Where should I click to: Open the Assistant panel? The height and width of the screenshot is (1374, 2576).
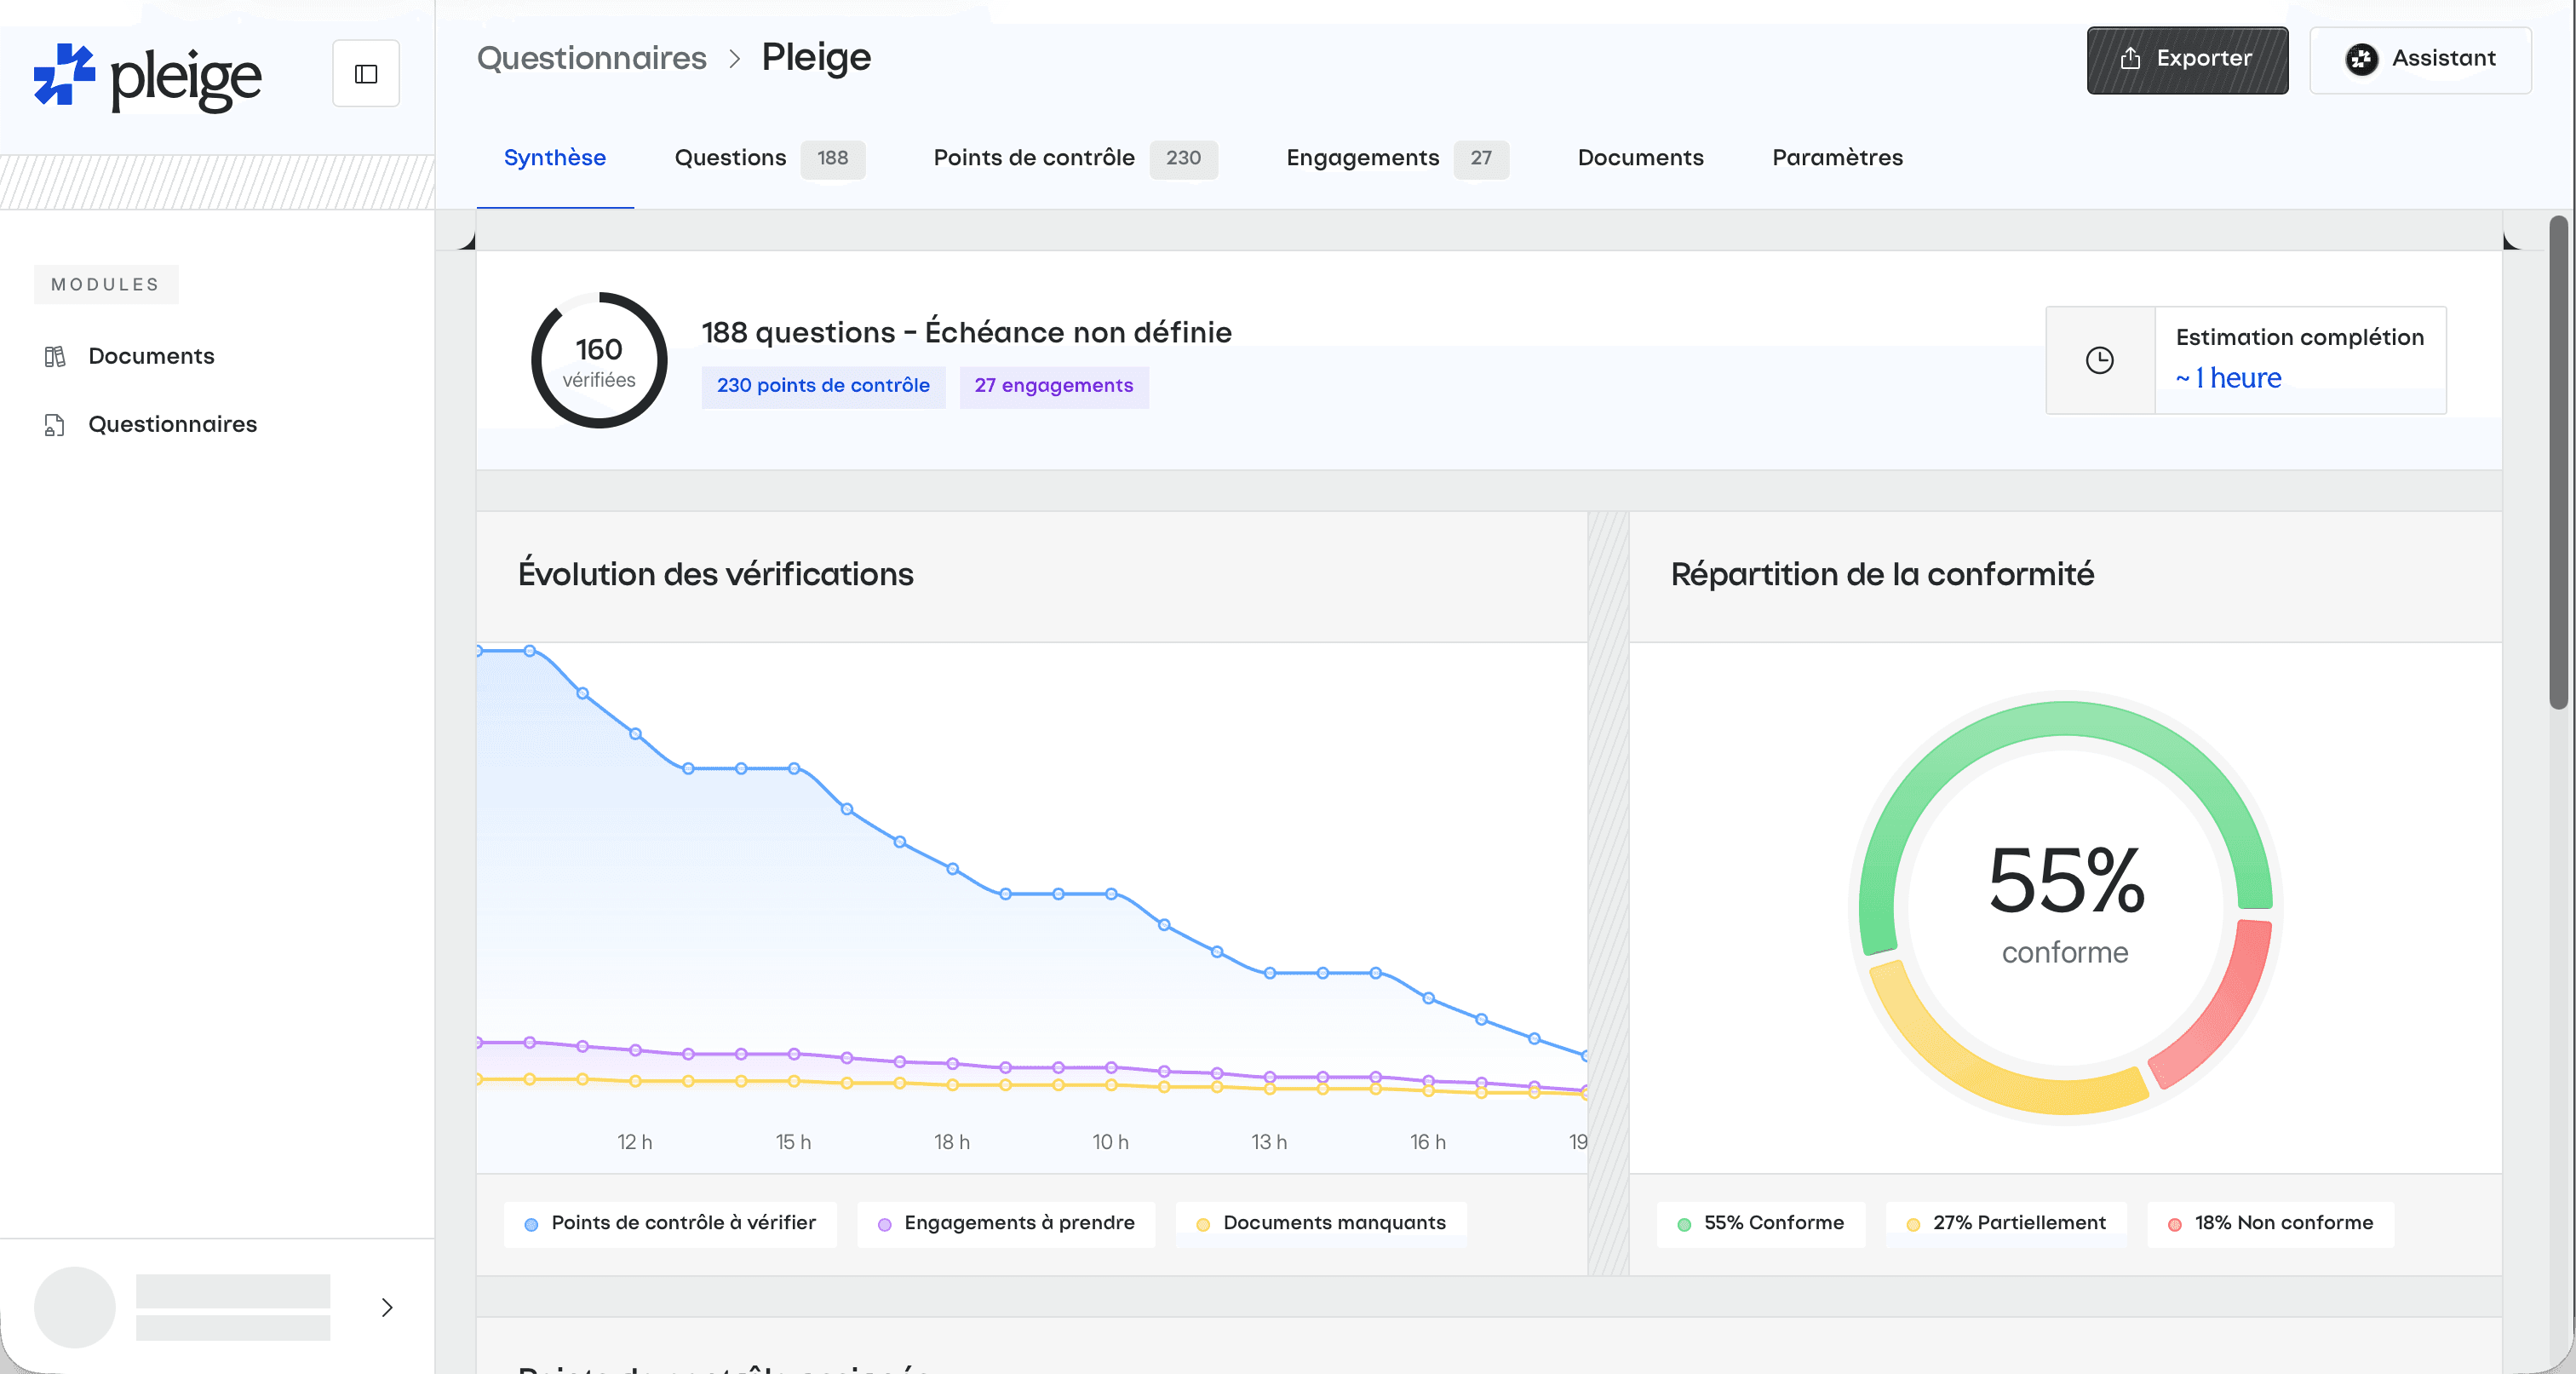coord(2420,60)
